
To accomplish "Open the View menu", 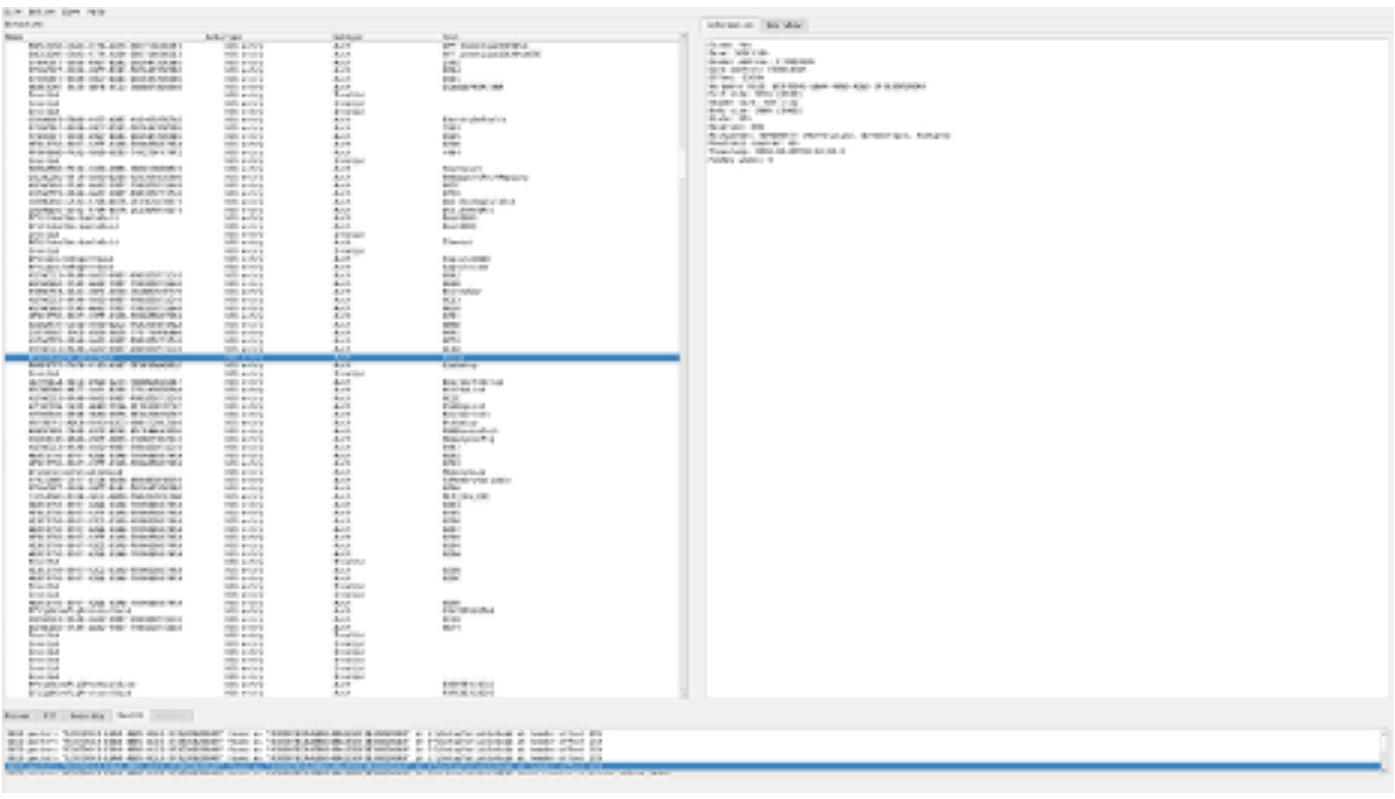I will 71,11.
